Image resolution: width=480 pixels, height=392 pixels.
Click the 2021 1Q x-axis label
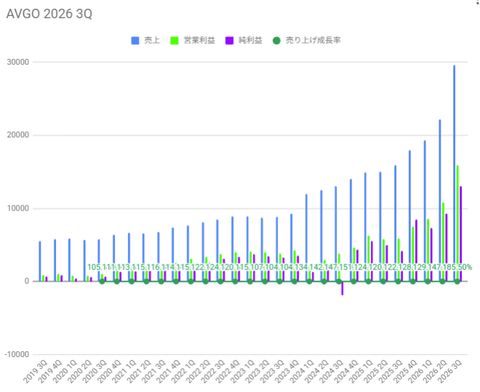pos(125,371)
